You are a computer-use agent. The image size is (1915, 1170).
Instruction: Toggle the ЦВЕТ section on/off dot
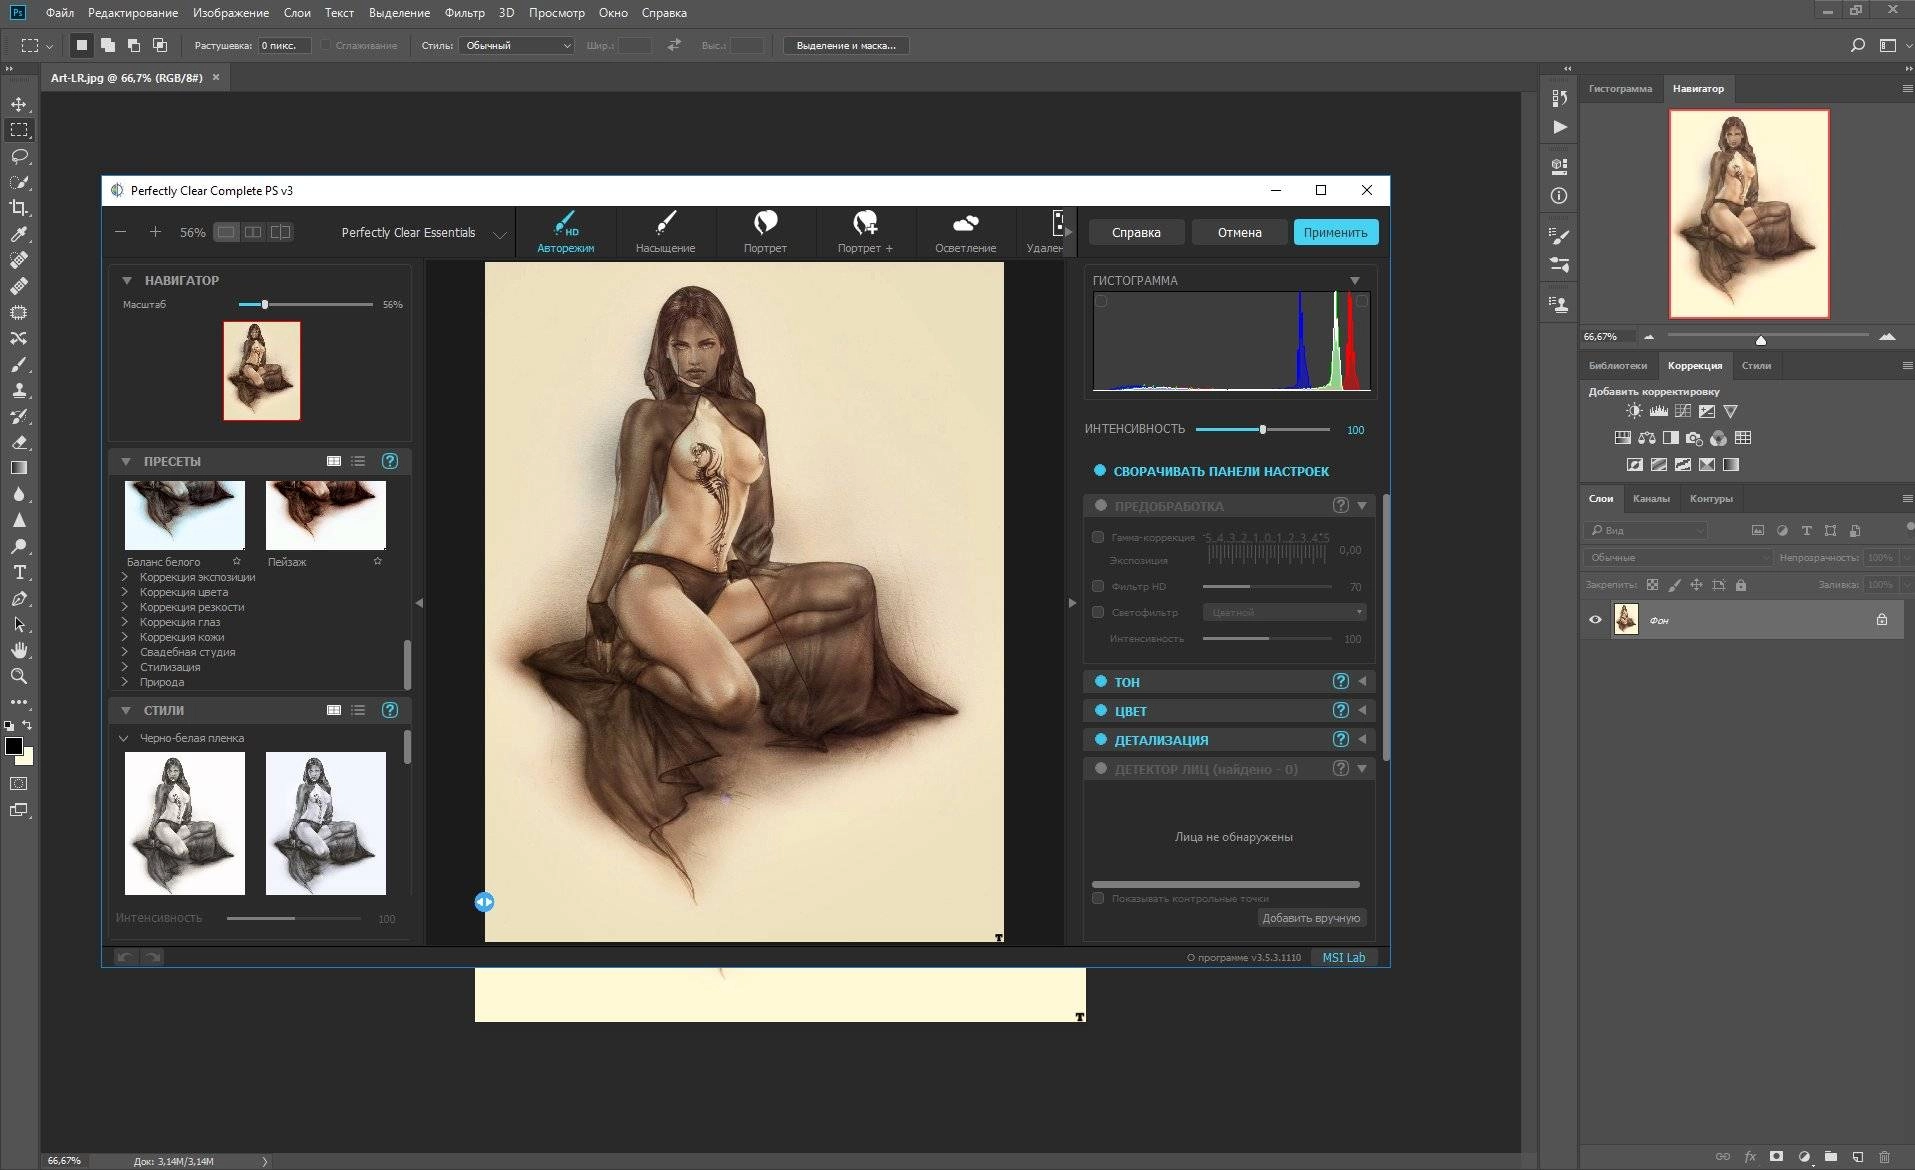coord(1101,710)
